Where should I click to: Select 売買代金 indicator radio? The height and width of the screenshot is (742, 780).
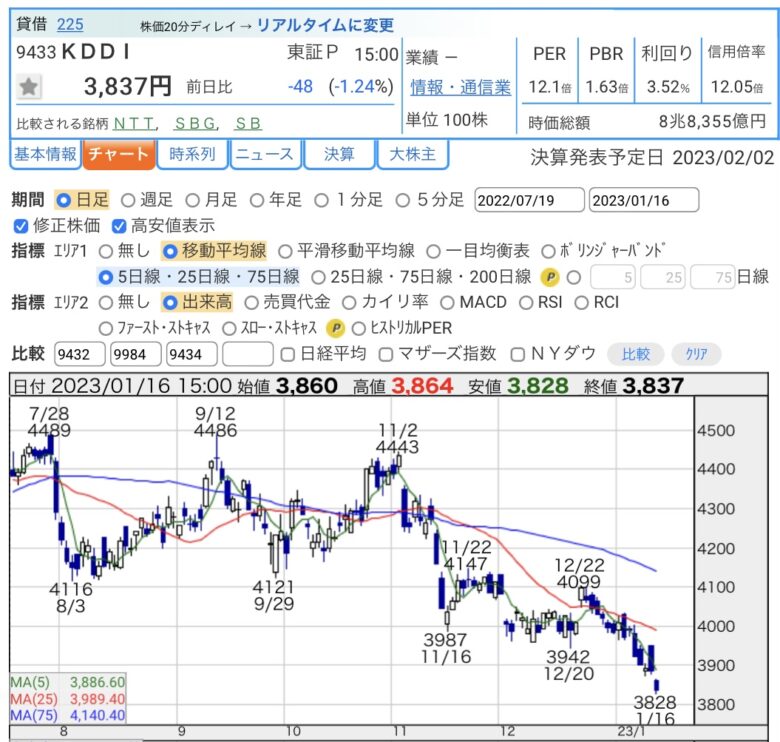(251, 303)
